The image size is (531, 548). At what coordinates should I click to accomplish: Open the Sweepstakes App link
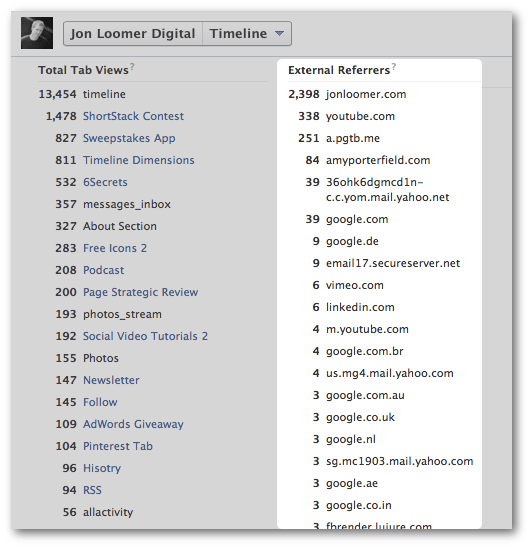(129, 138)
